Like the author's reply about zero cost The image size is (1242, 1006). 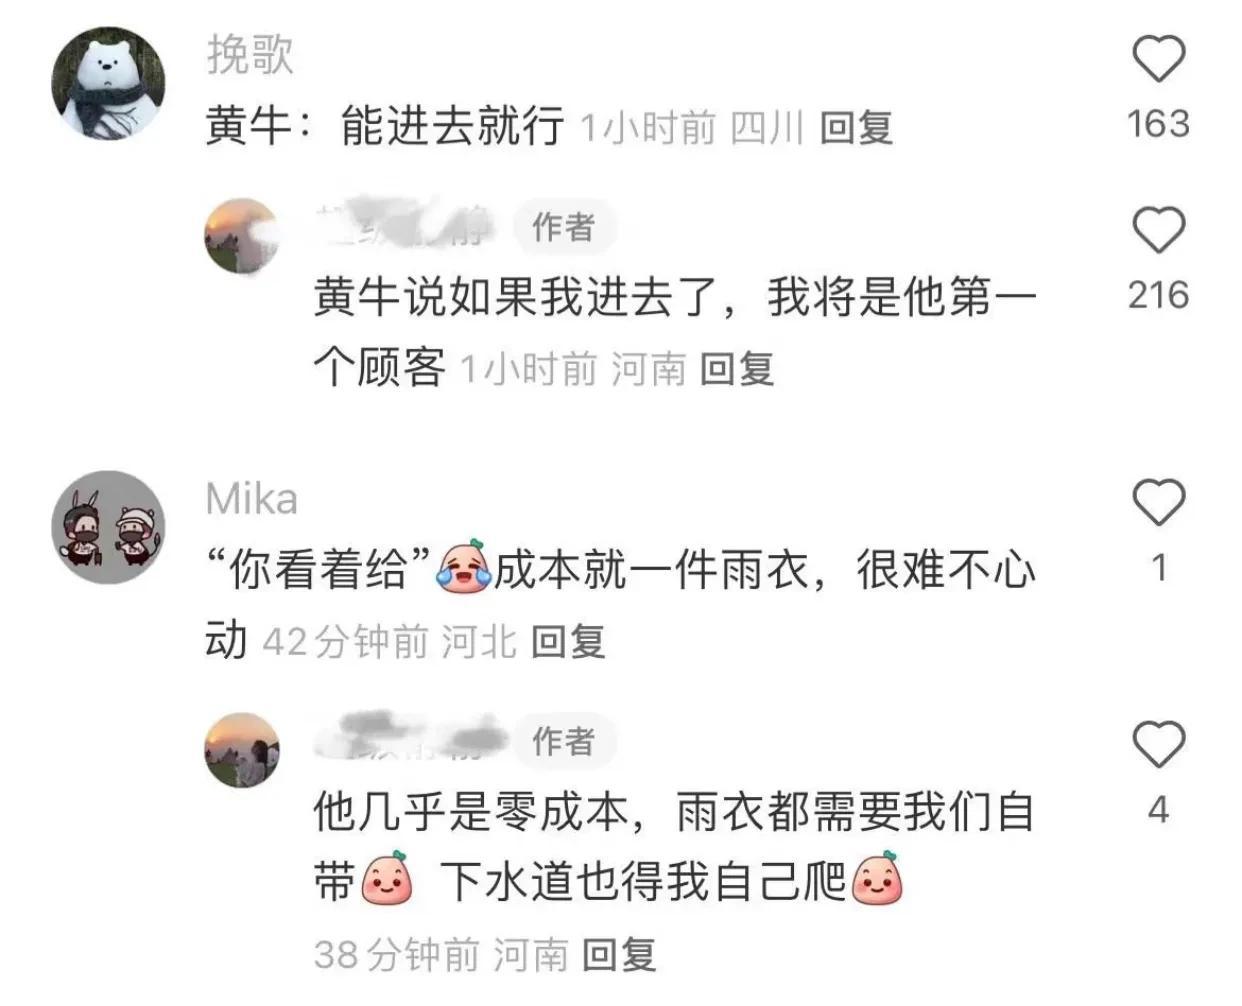[x=1158, y=744]
